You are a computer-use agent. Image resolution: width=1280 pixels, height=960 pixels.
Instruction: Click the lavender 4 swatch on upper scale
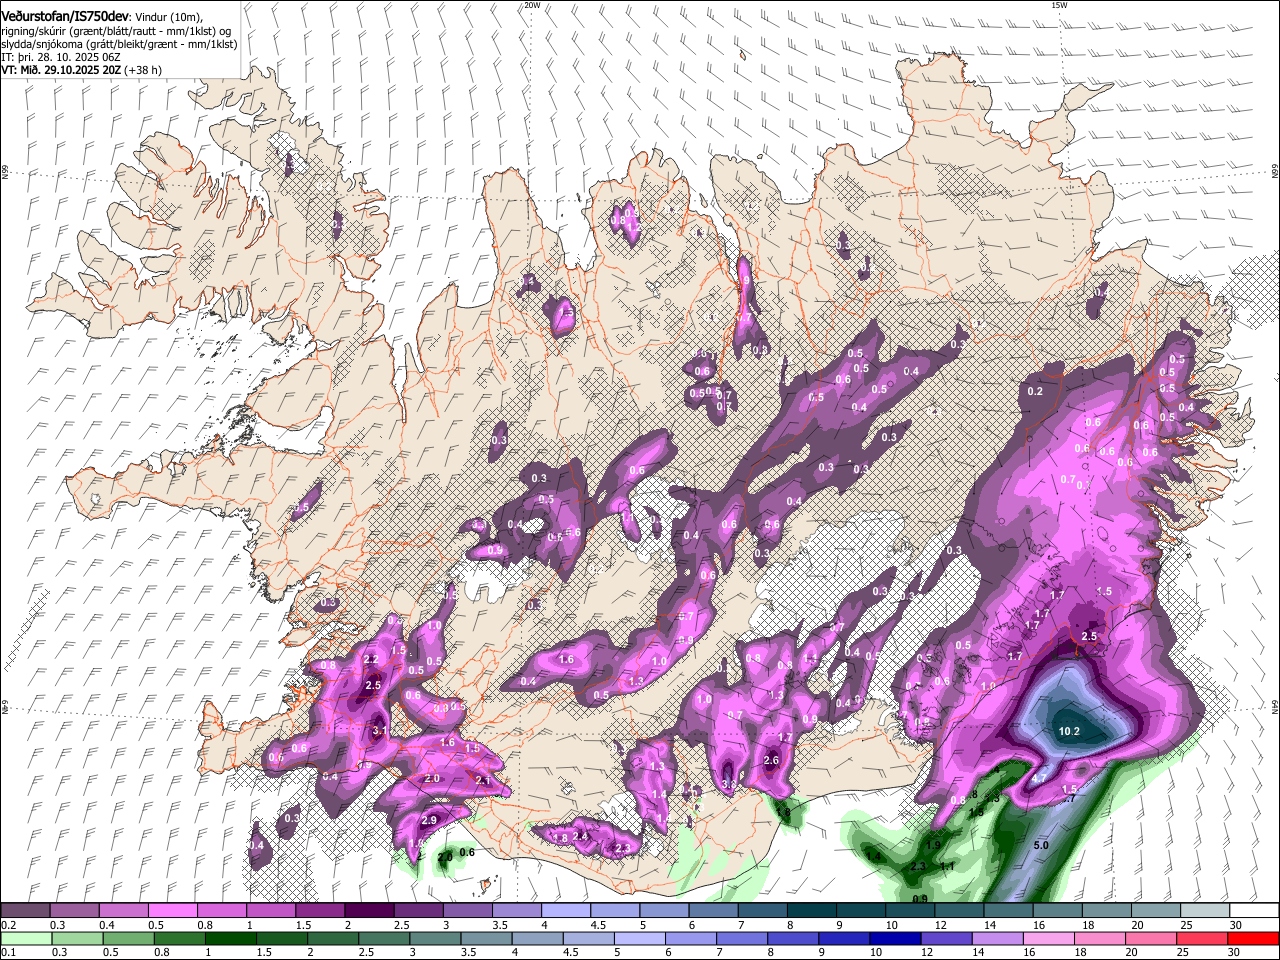point(565,911)
